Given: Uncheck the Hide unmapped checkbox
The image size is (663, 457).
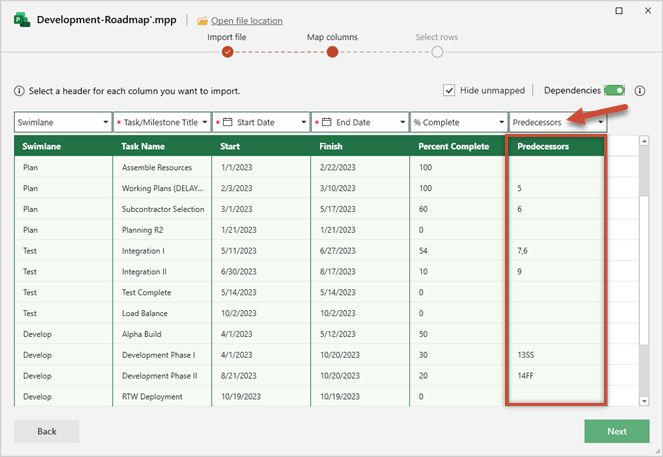Looking at the screenshot, I should pyautogui.click(x=449, y=90).
